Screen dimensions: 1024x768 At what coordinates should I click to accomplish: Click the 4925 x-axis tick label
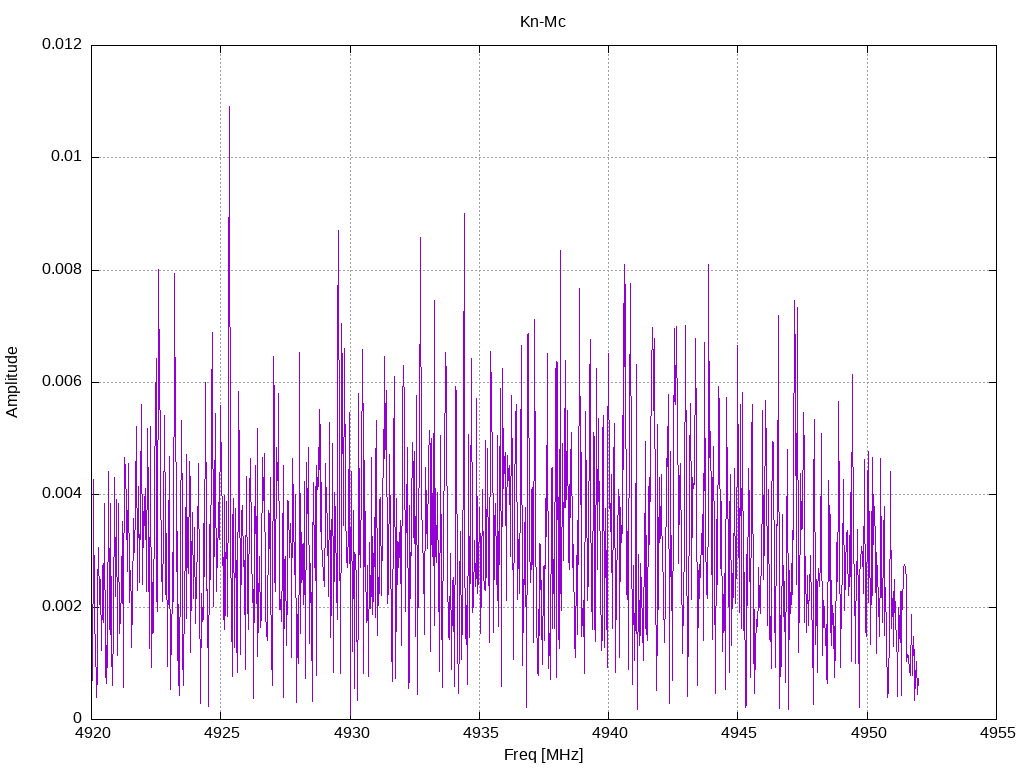click(x=221, y=733)
